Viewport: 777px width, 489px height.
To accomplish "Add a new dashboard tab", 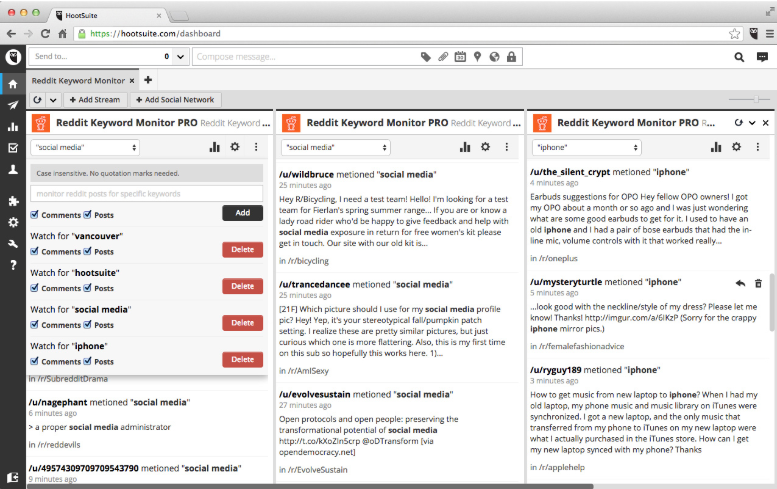I will pos(148,80).
